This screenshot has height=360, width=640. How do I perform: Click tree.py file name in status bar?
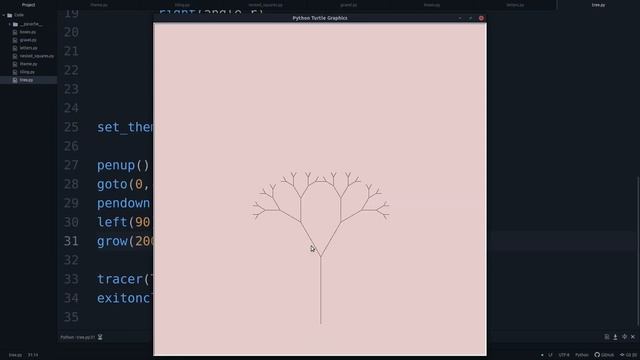[16, 355]
